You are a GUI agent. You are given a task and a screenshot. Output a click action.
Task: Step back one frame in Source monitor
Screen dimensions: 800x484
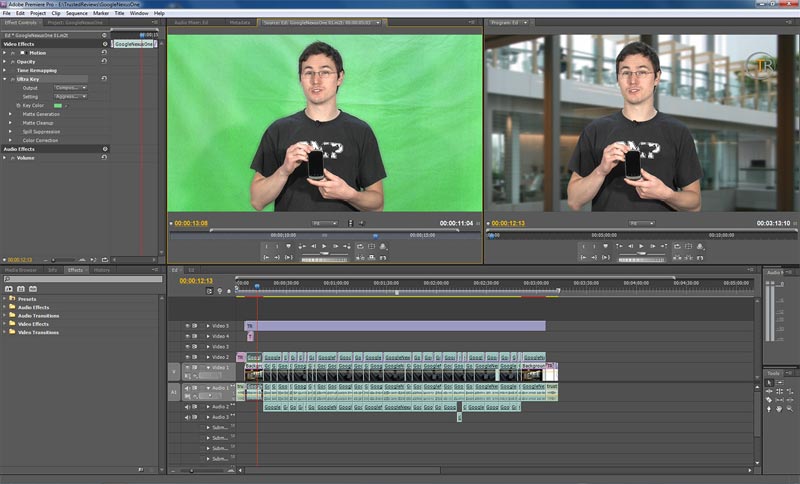coord(313,246)
